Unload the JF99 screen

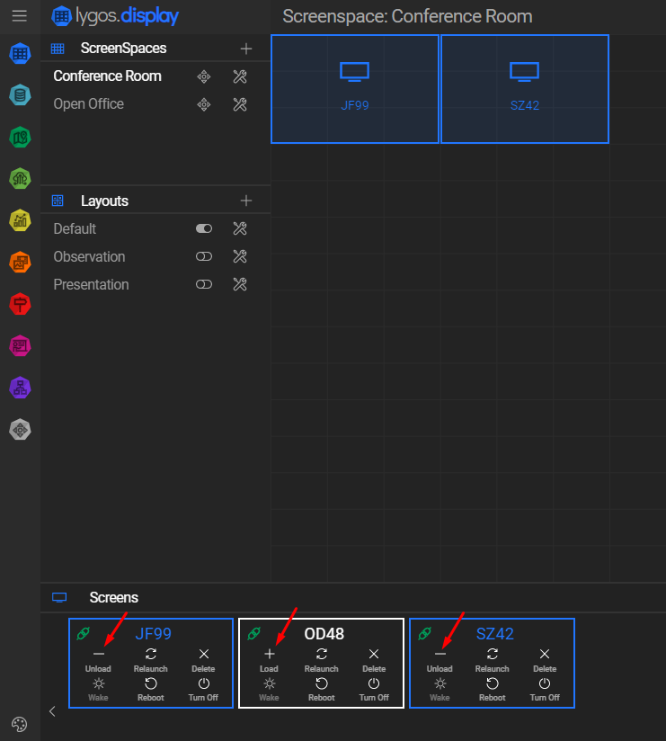pos(98,660)
